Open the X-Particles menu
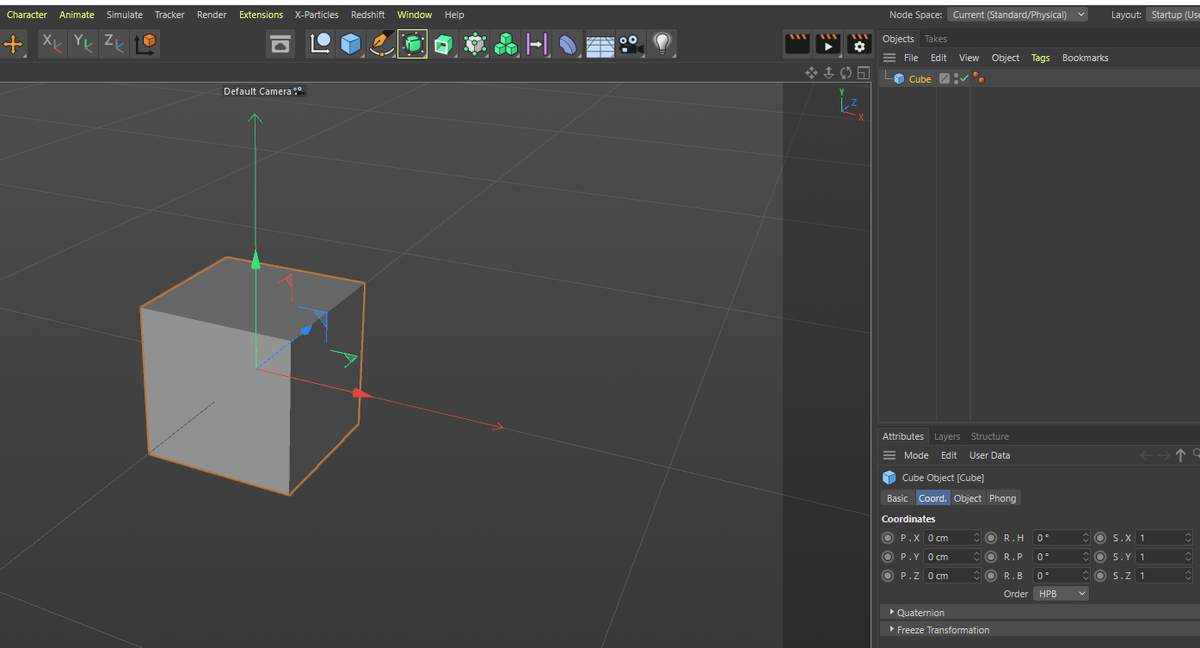 click(316, 15)
